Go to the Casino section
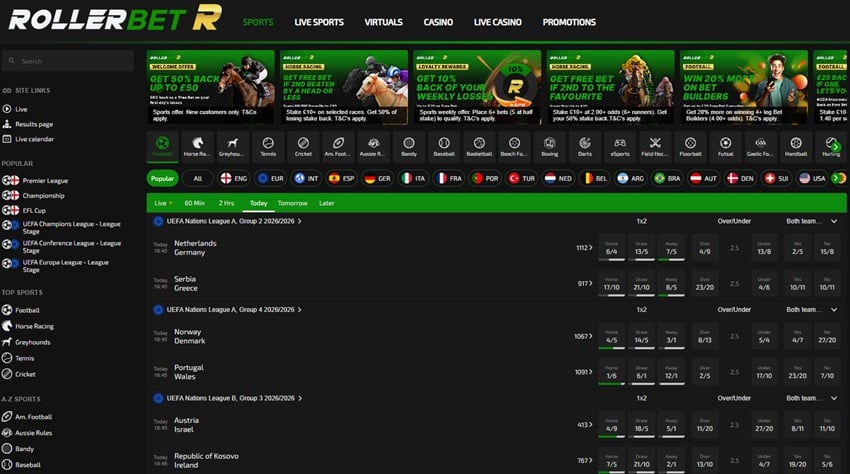This screenshot has width=850, height=474. (438, 22)
